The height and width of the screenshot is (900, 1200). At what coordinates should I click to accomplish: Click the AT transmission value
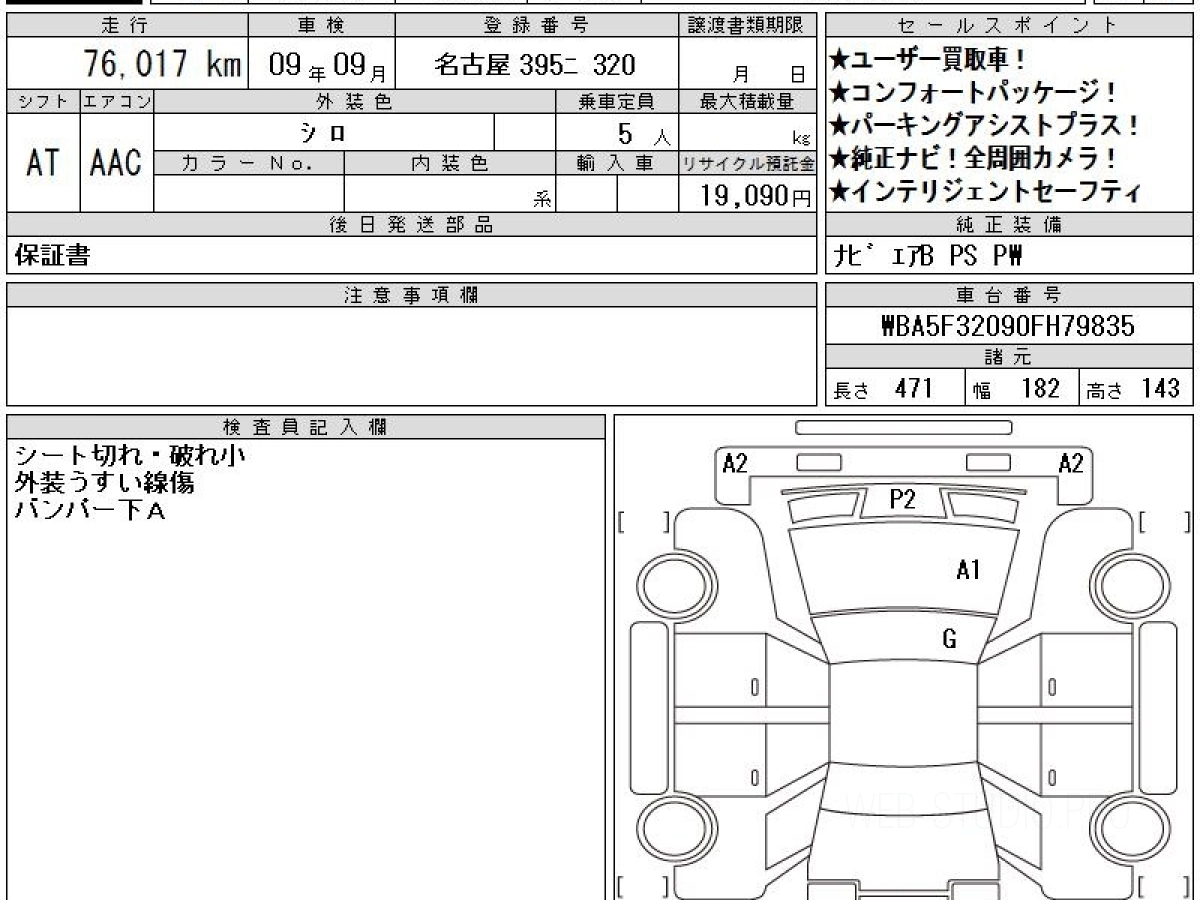43,163
